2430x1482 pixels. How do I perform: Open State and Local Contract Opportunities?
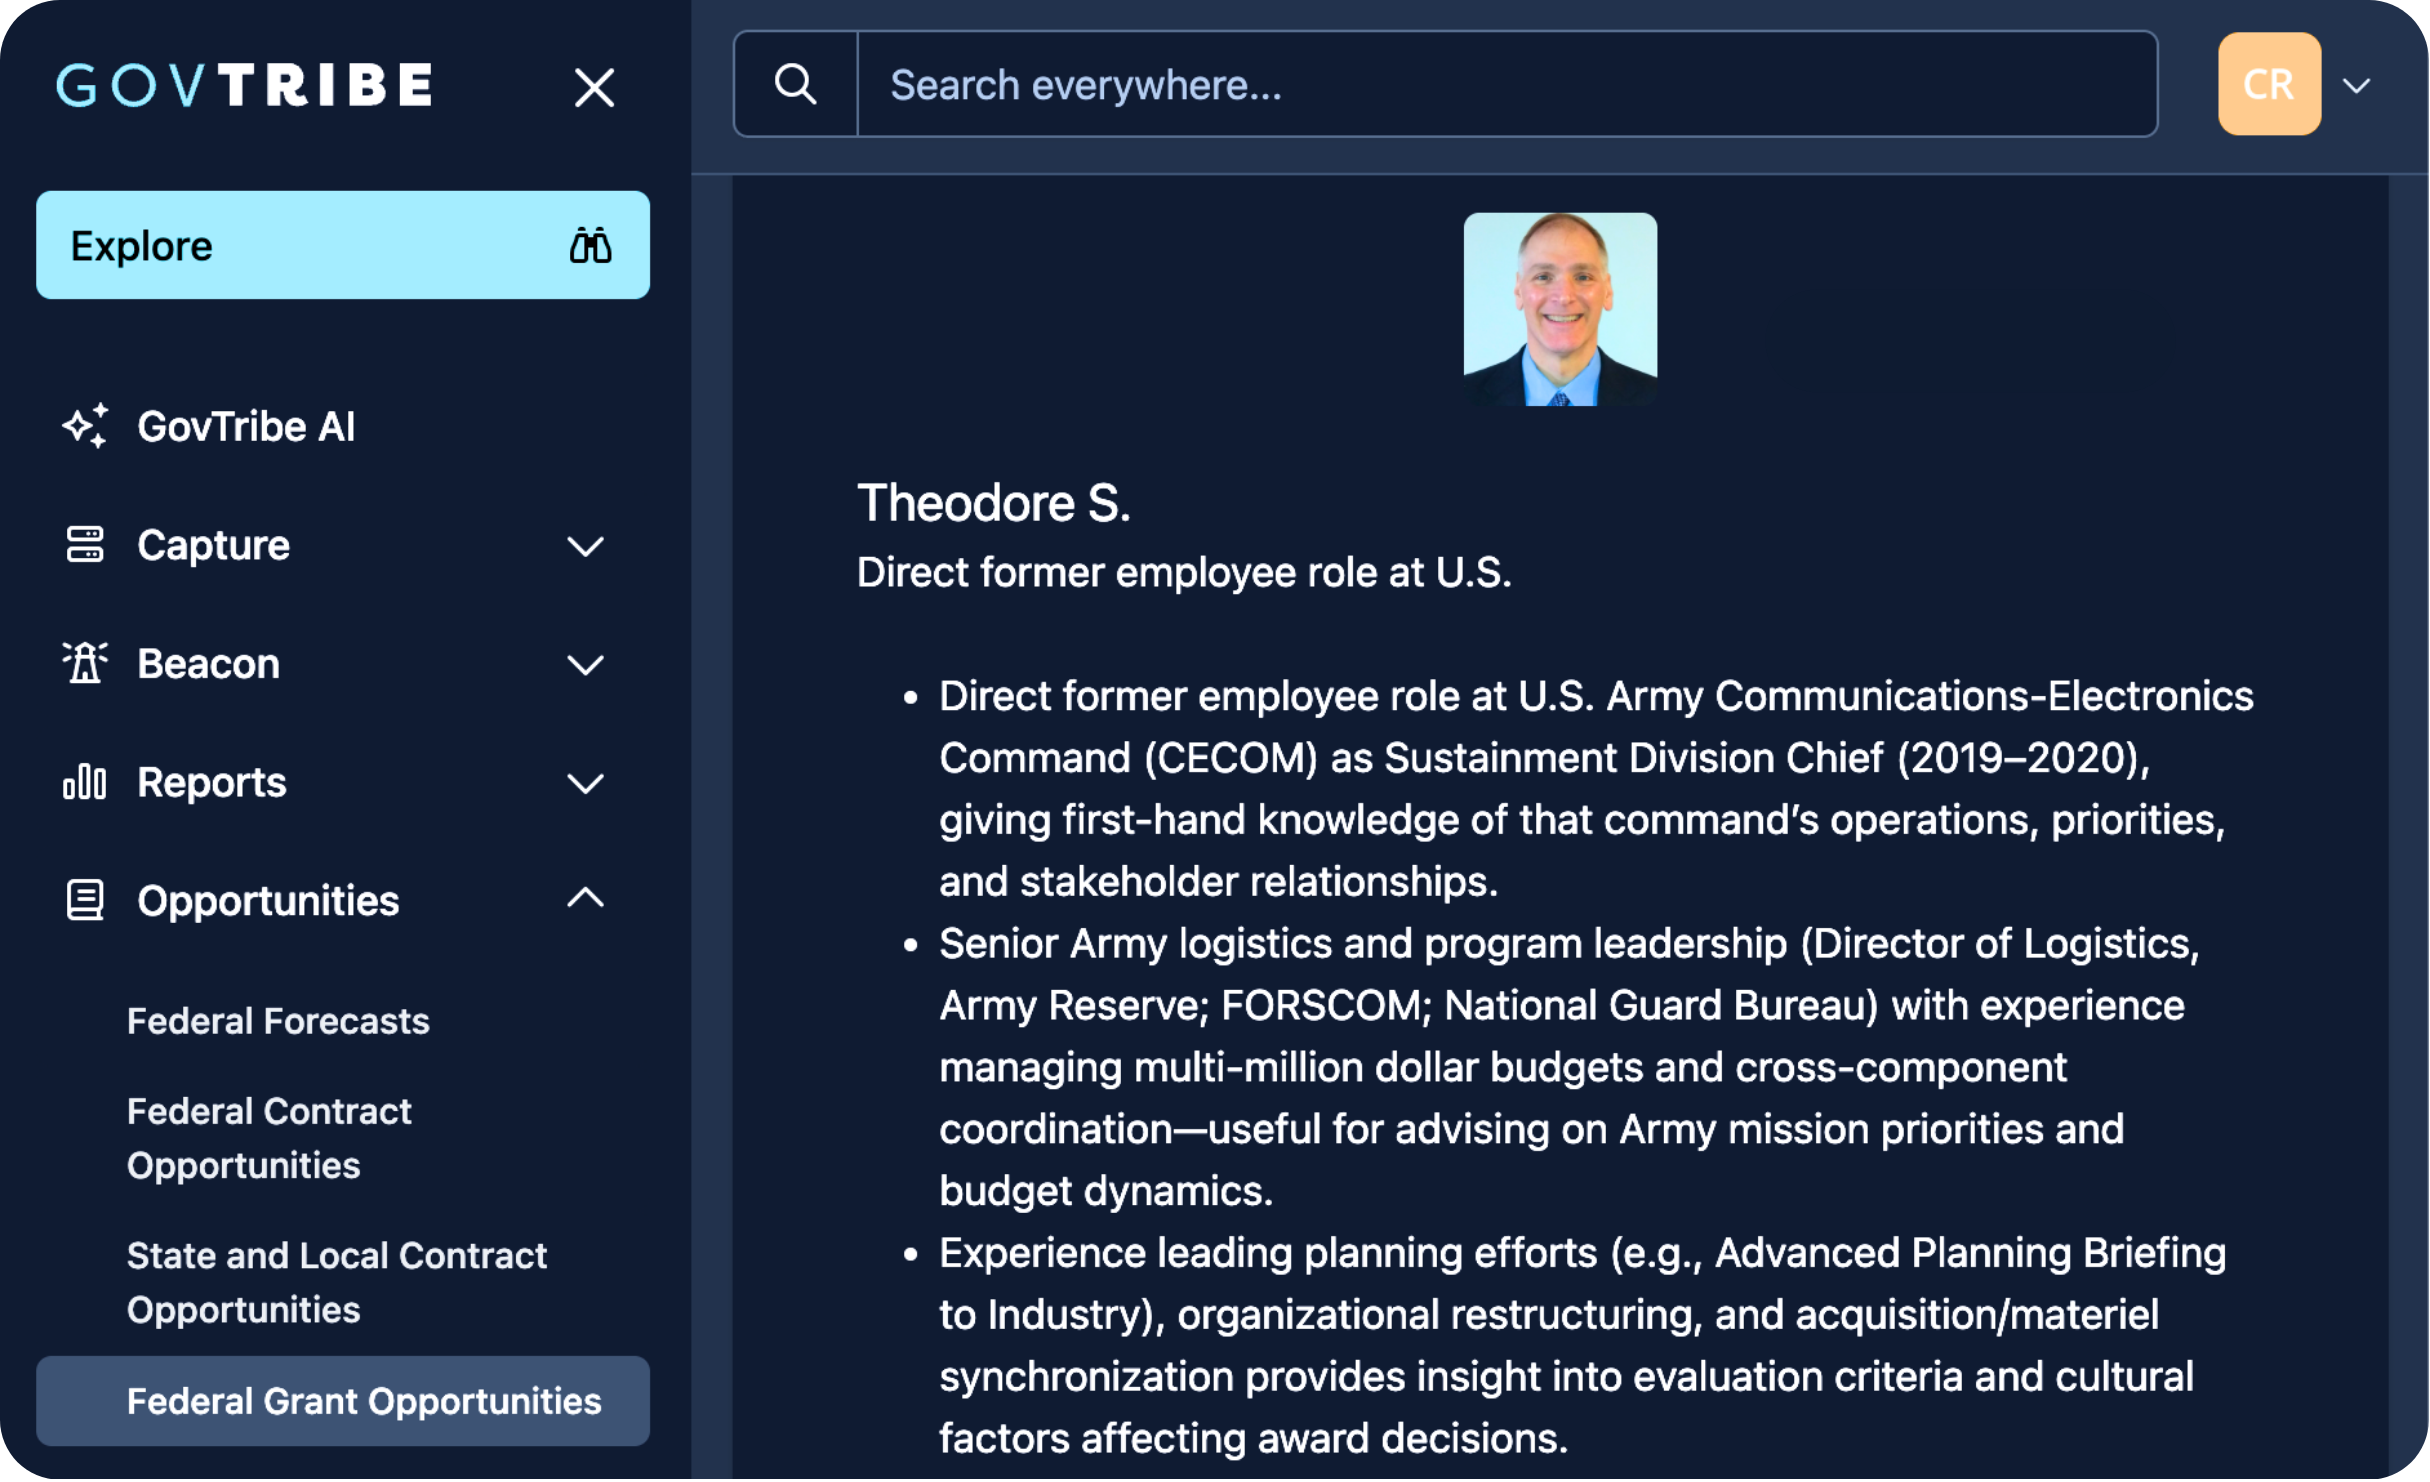(x=336, y=1282)
